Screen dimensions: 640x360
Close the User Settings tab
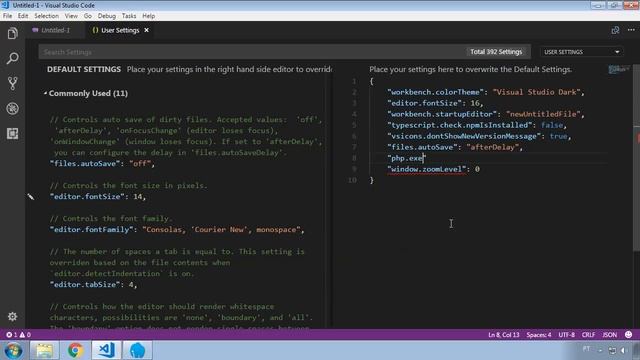(x=147, y=30)
